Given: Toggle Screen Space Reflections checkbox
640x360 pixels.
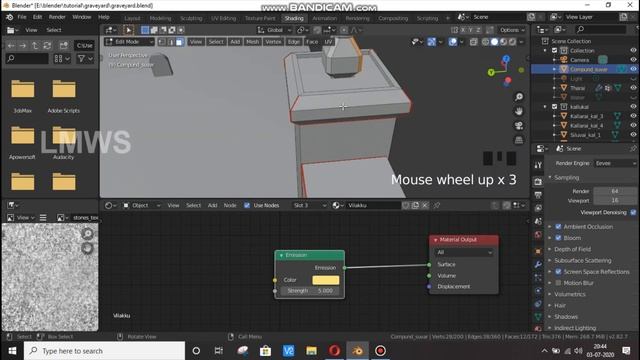Looking at the screenshot, I should click(x=558, y=271).
